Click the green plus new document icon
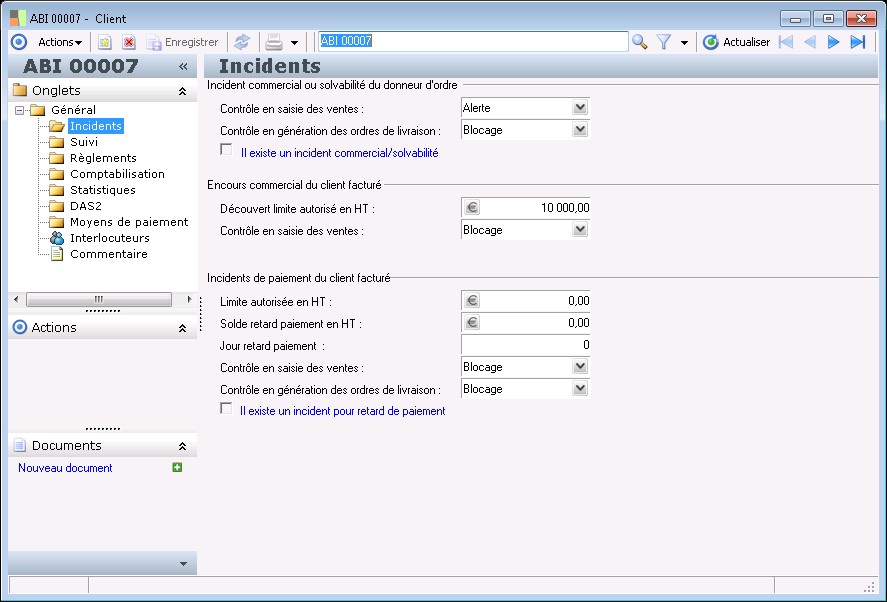Screen dimensions: 887x602 pyautogui.click(x=177, y=467)
